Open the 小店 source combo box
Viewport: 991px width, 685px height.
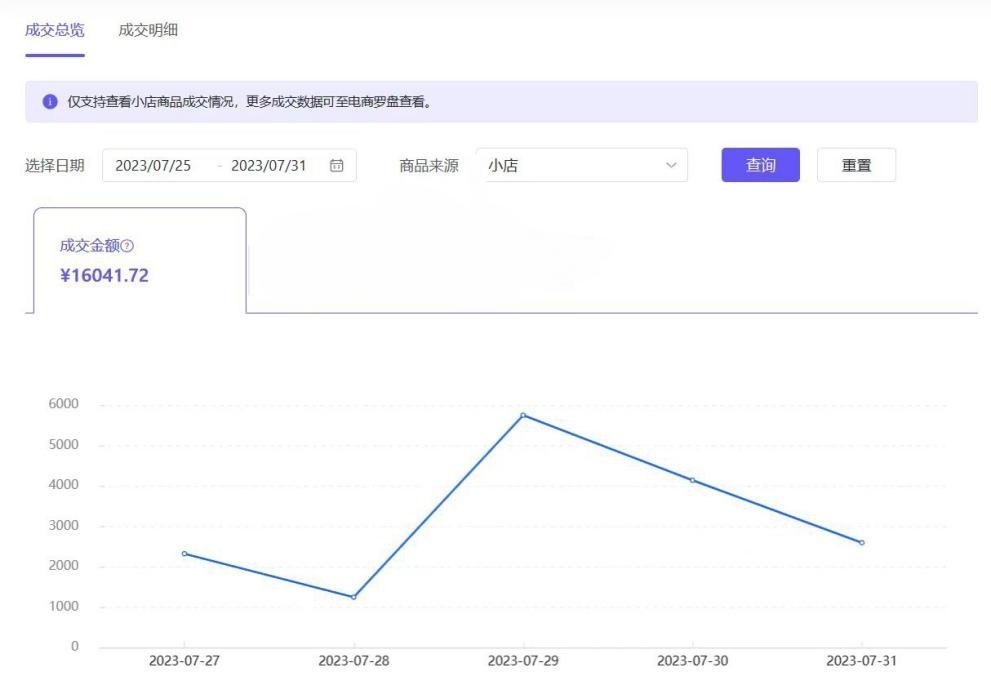pos(581,166)
